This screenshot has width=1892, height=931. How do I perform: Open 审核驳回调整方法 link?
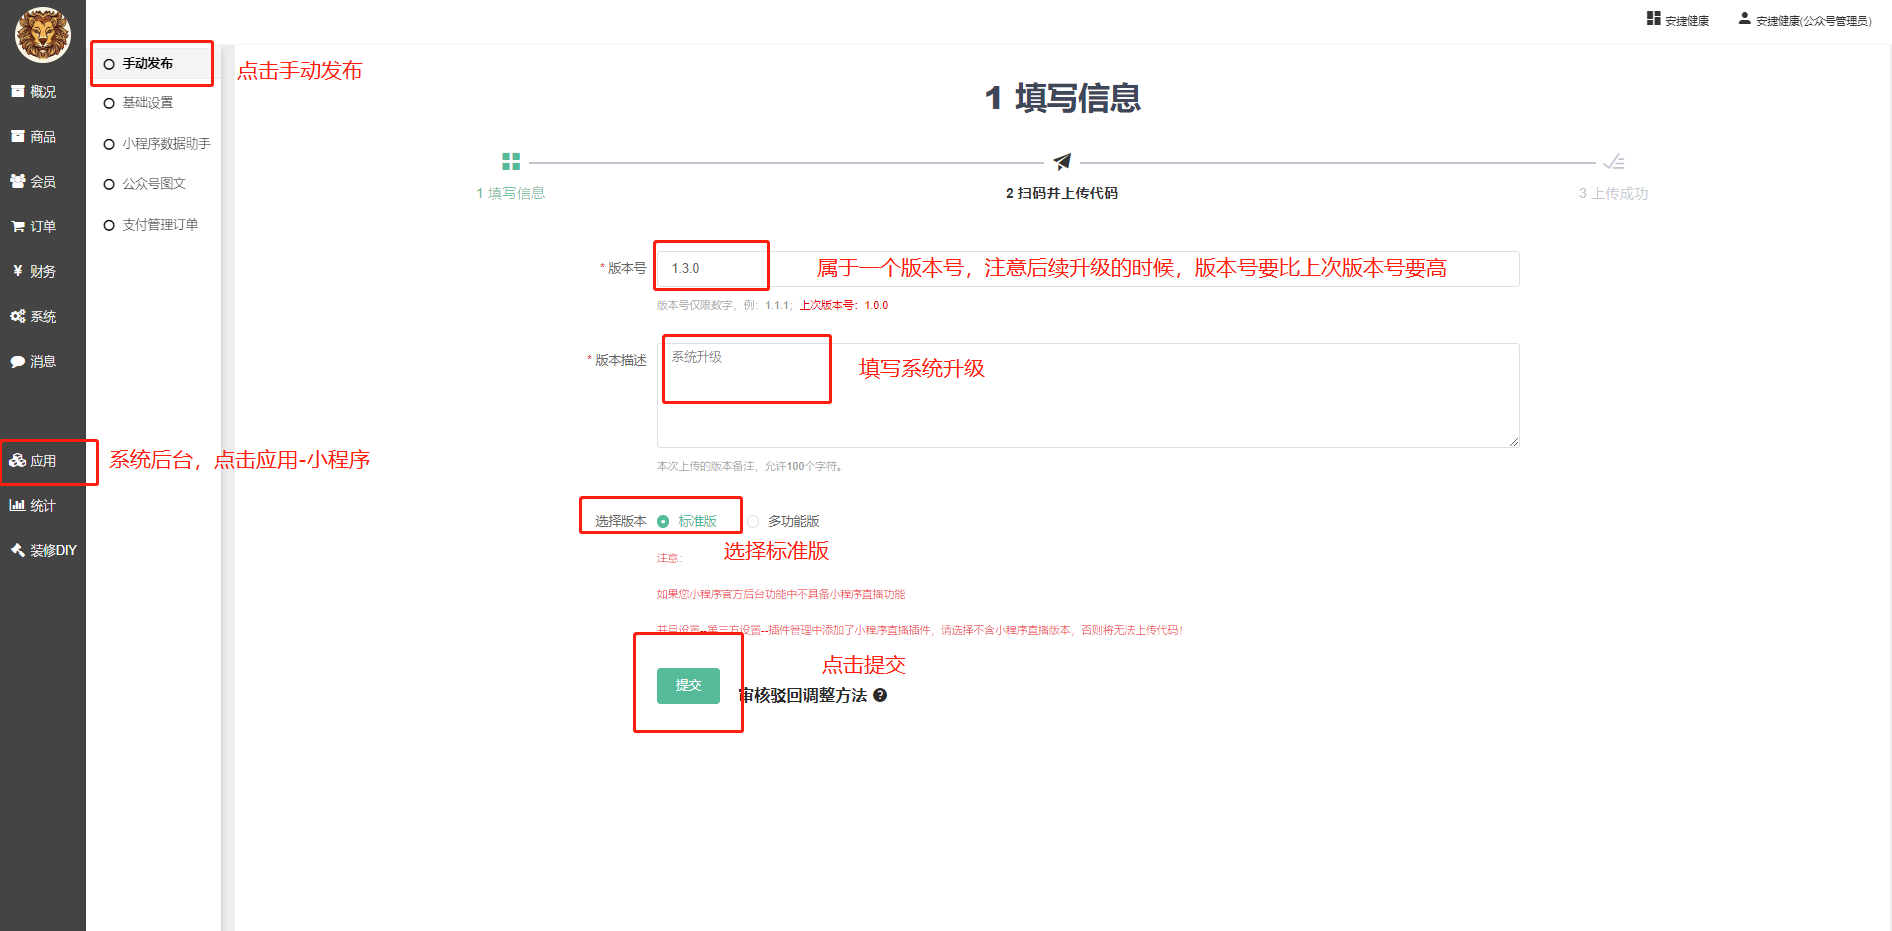(x=804, y=696)
